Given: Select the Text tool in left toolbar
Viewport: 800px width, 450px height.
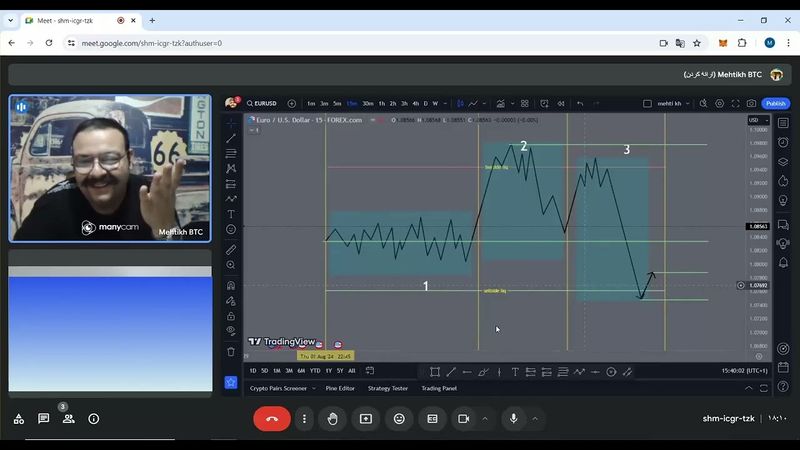Looking at the screenshot, I should (x=231, y=214).
